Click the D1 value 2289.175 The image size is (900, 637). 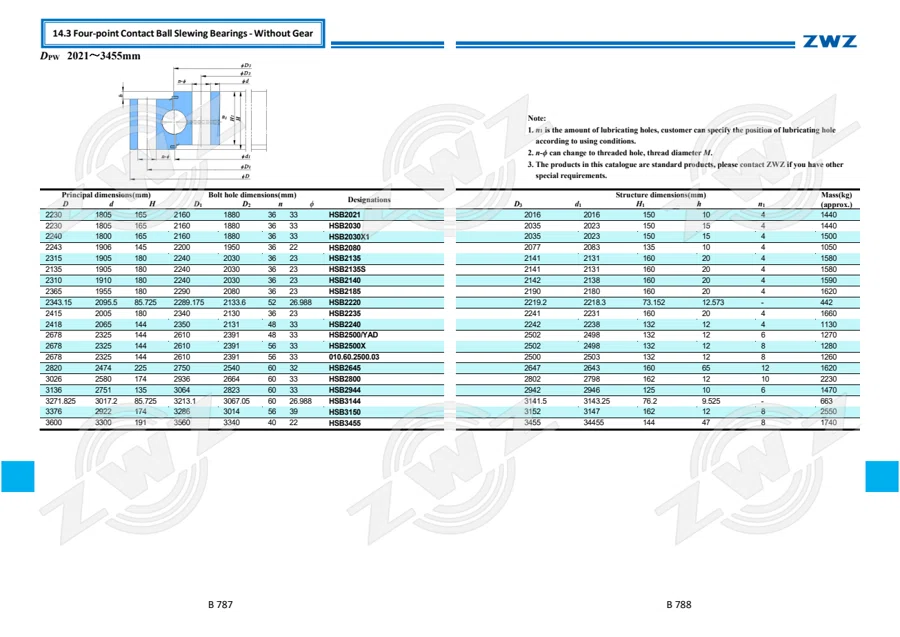(189, 302)
